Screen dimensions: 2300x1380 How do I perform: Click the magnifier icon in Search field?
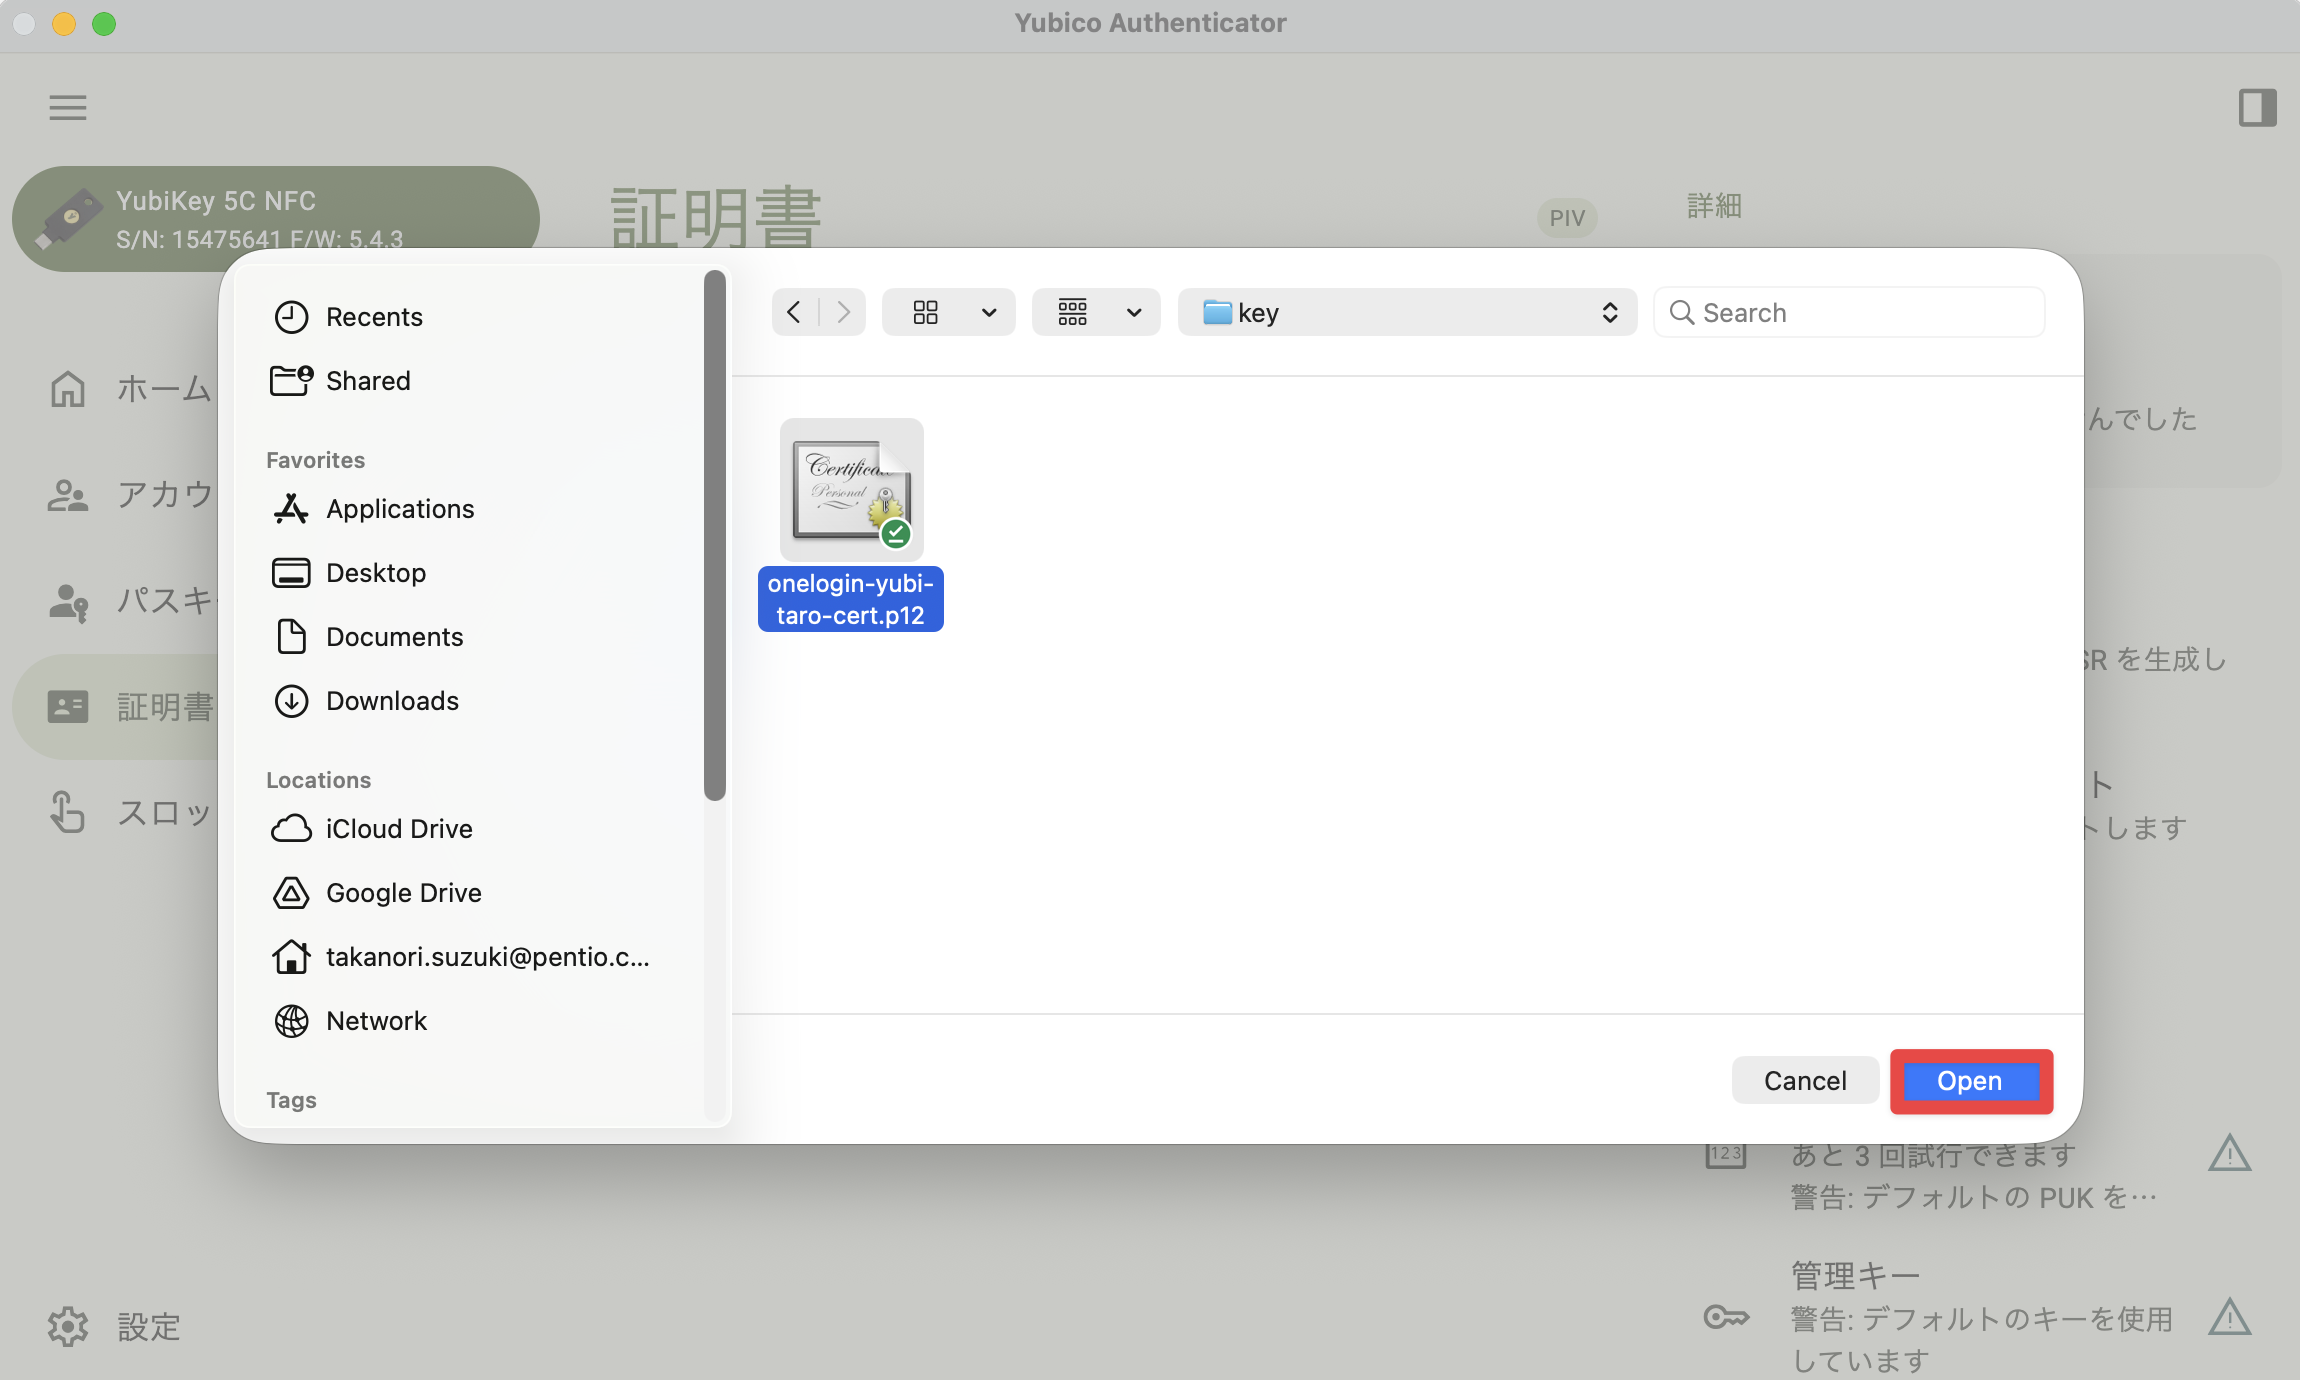click(1682, 313)
